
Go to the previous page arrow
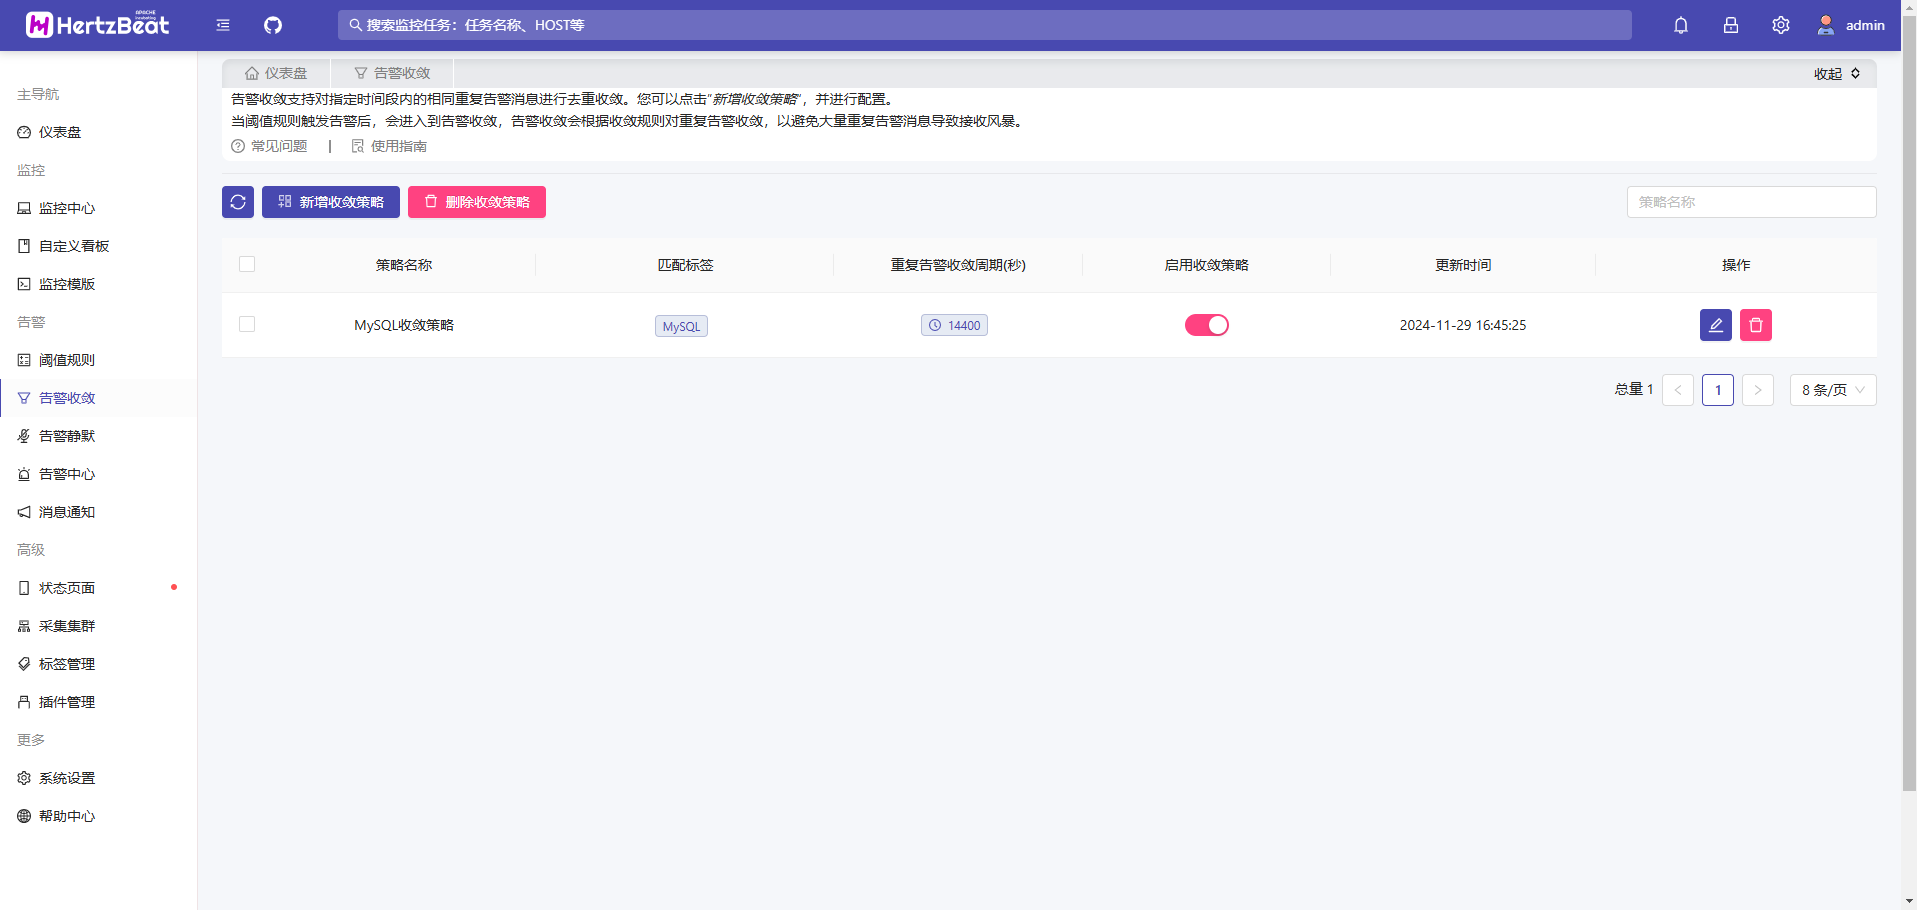[1678, 390]
